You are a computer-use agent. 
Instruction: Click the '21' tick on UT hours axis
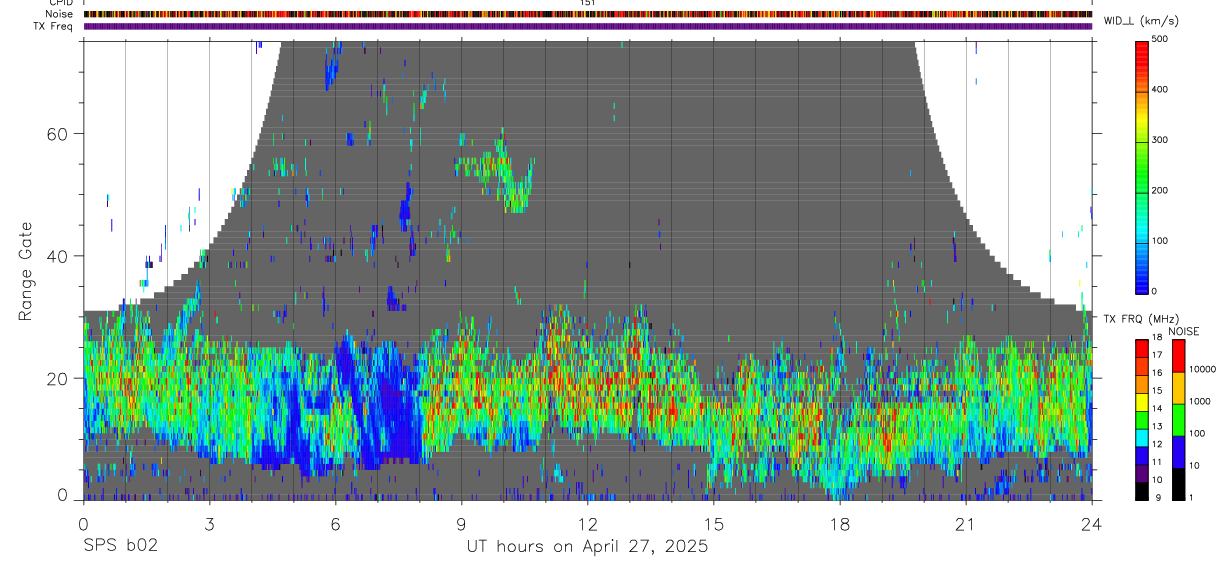pyautogui.click(x=966, y=523)
